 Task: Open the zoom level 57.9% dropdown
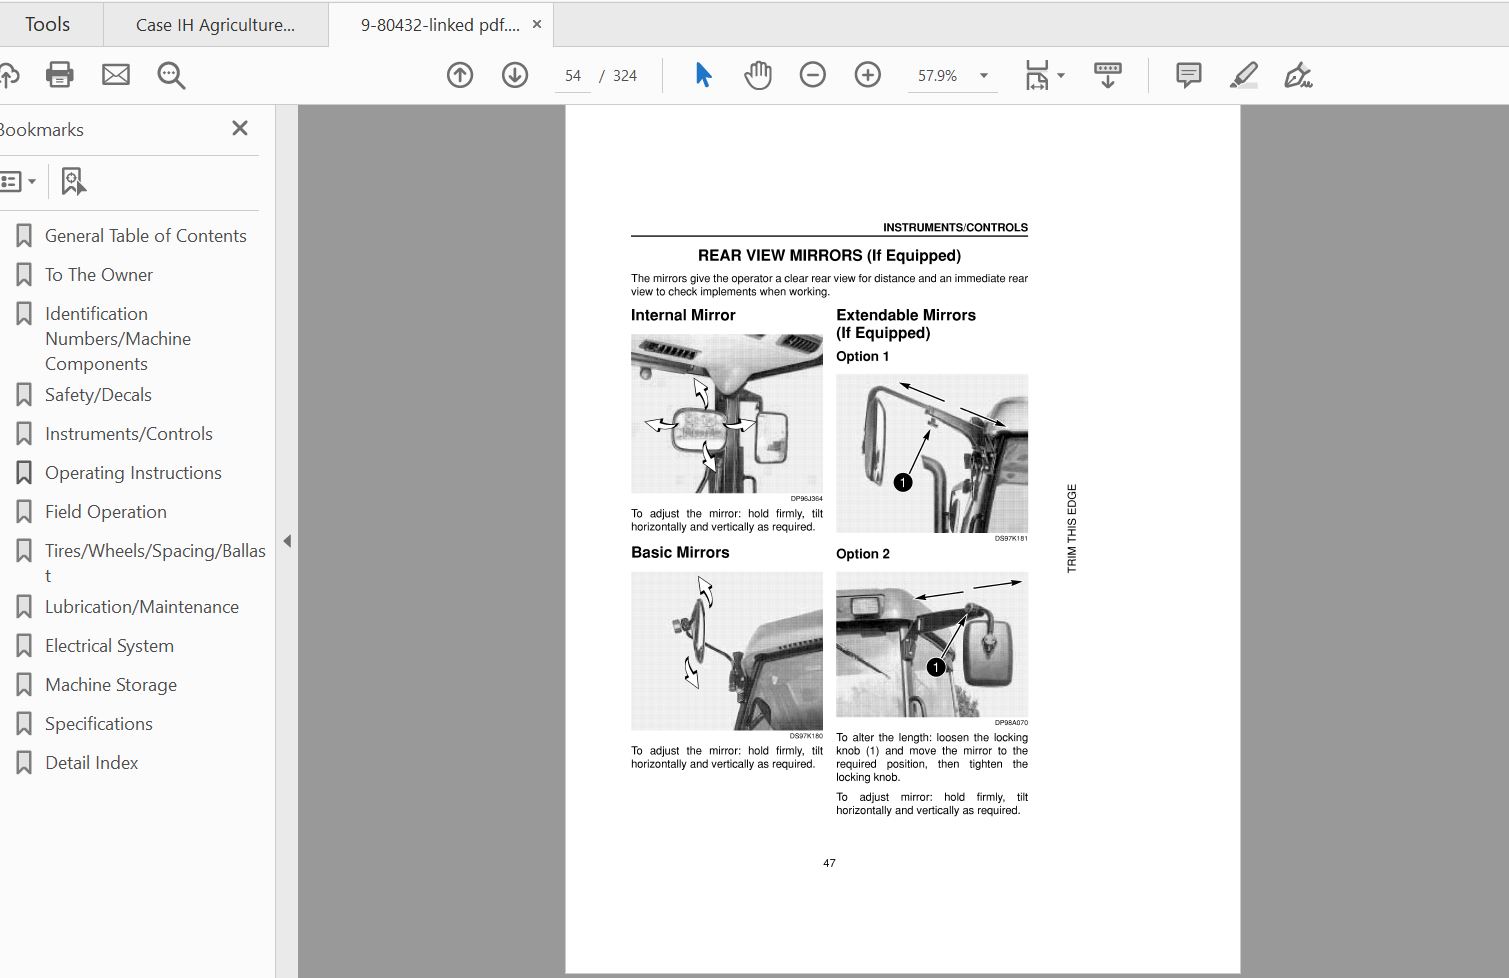coord(984,76)
